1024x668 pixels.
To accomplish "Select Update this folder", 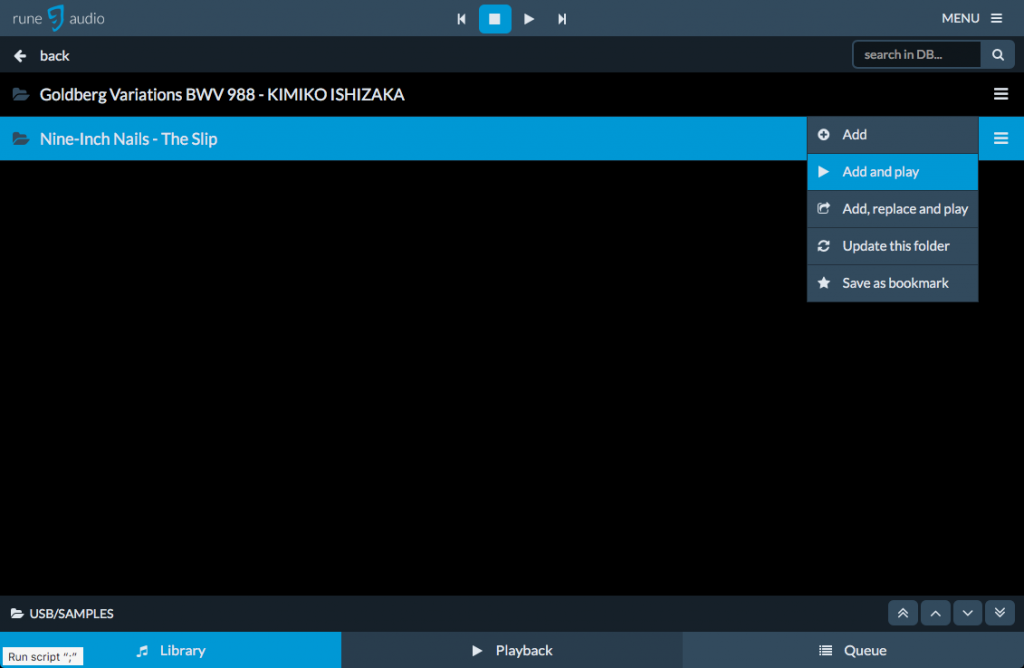I will pos(892,246).
